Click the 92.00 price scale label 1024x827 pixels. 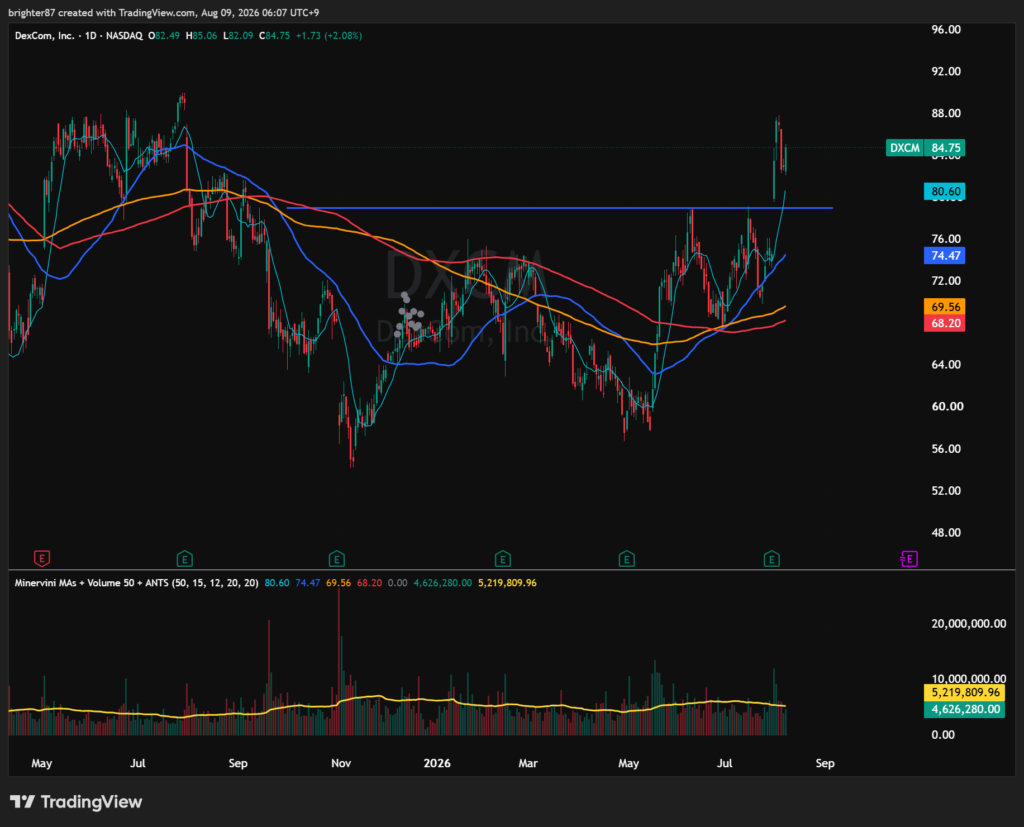[x=946, y=71]
